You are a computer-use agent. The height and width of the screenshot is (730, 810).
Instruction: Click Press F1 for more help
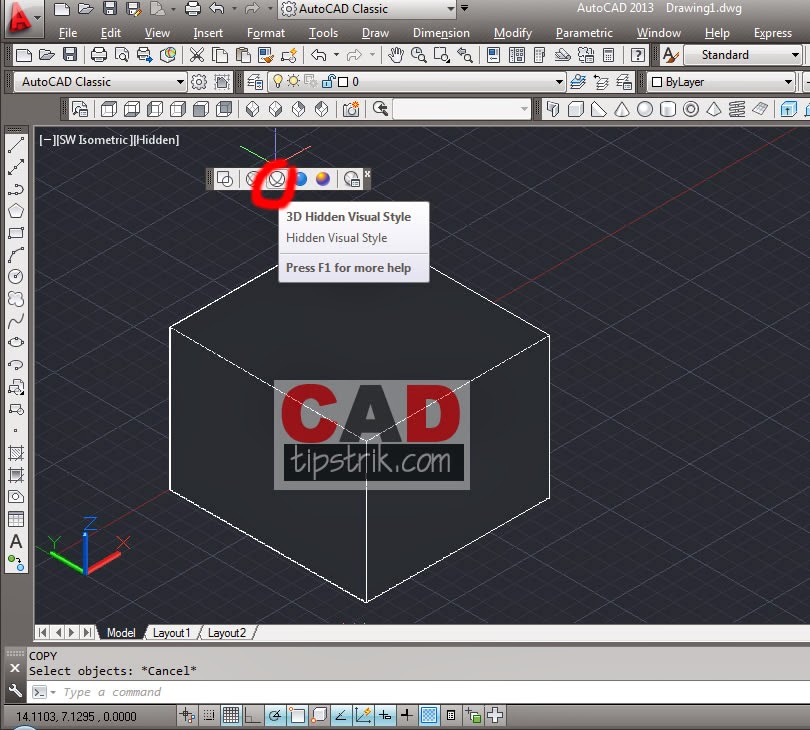pyautogui.click(x=353, y=271)
